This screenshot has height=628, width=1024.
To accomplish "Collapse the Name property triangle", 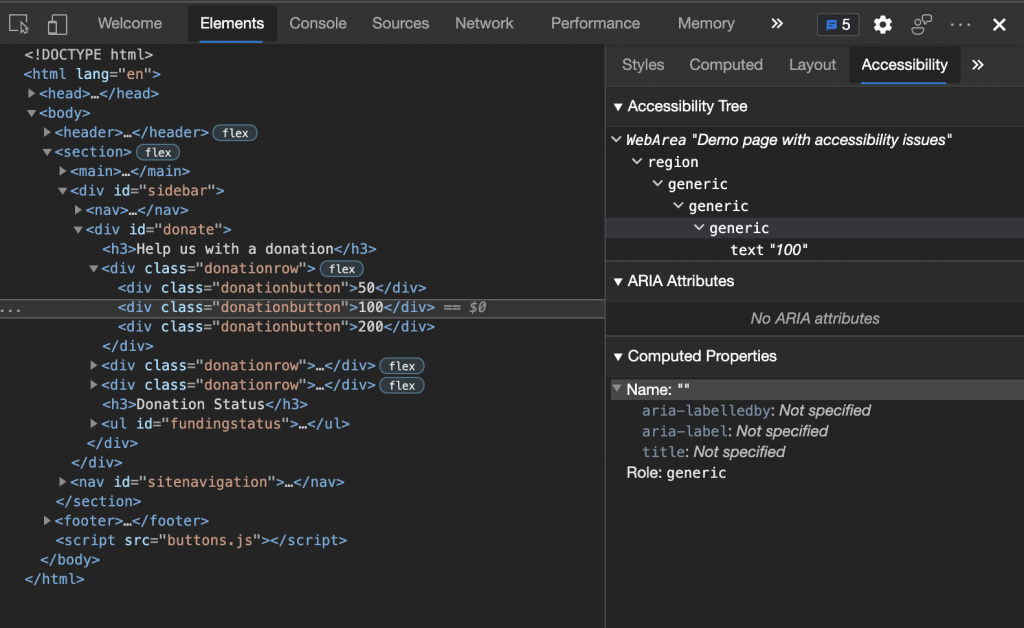I will click(x=616, y=388).
